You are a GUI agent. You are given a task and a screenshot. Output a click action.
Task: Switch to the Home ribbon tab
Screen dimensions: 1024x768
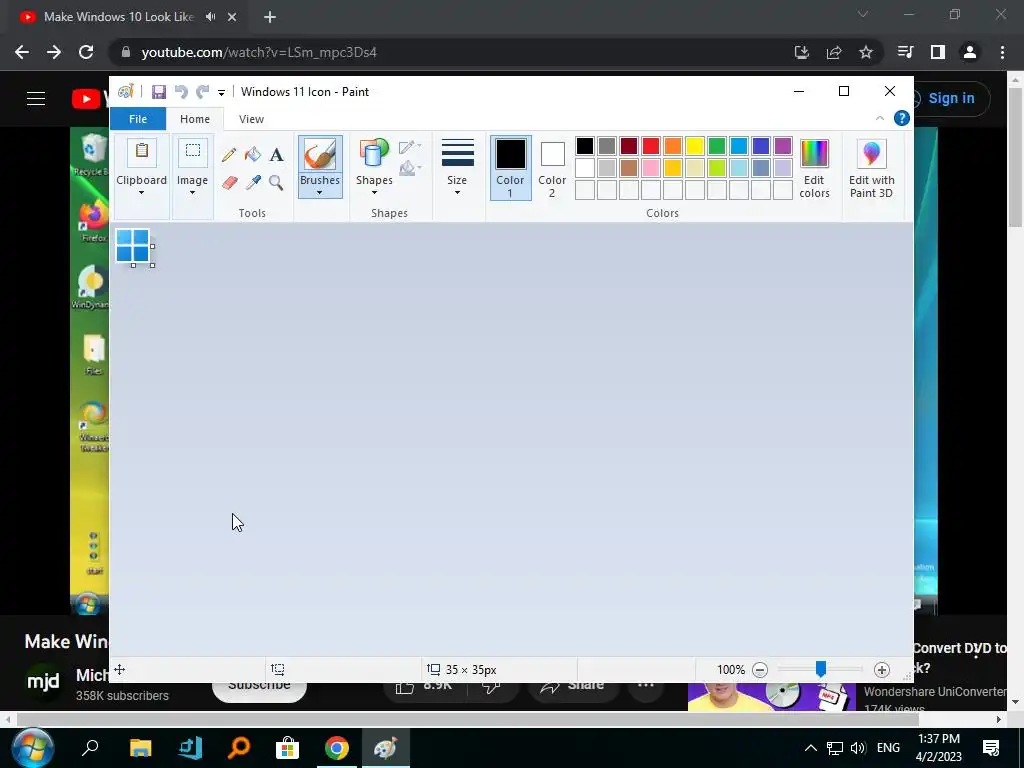pyautogui.click(x=195, y=119)
